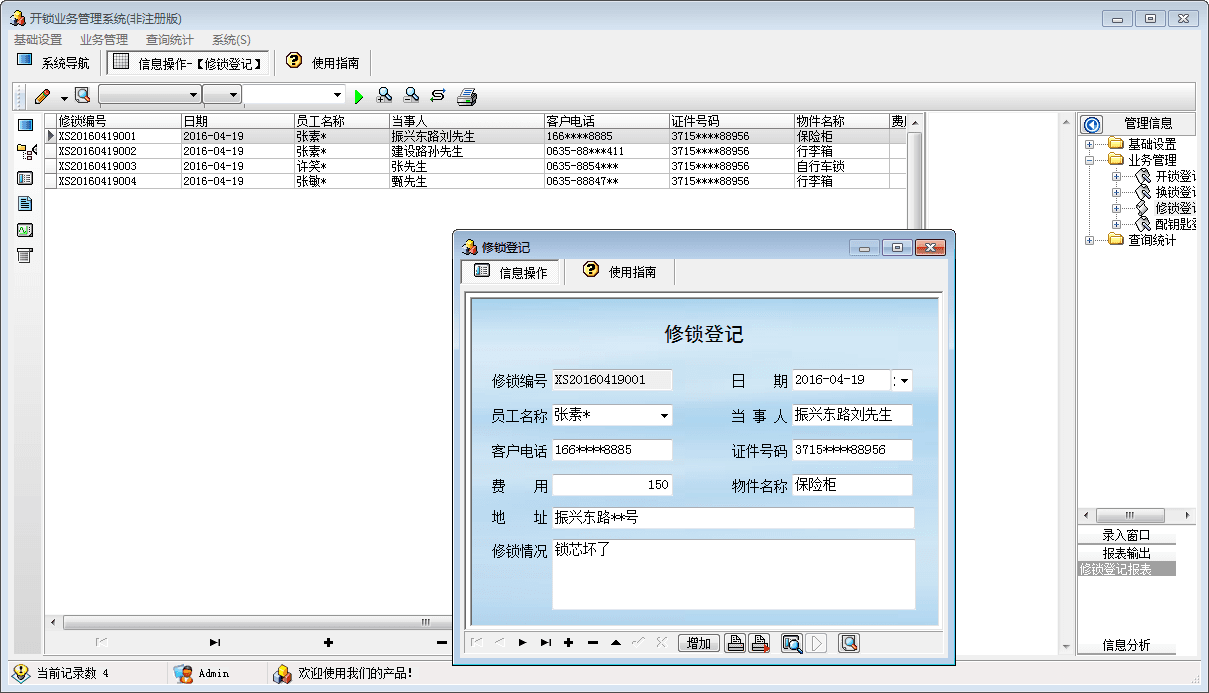Image resolution: width=1209 pixels, height=693 pixels.
Task: Open the 员工名称 dropdown in the form
Action: click(x=664, y=416)
